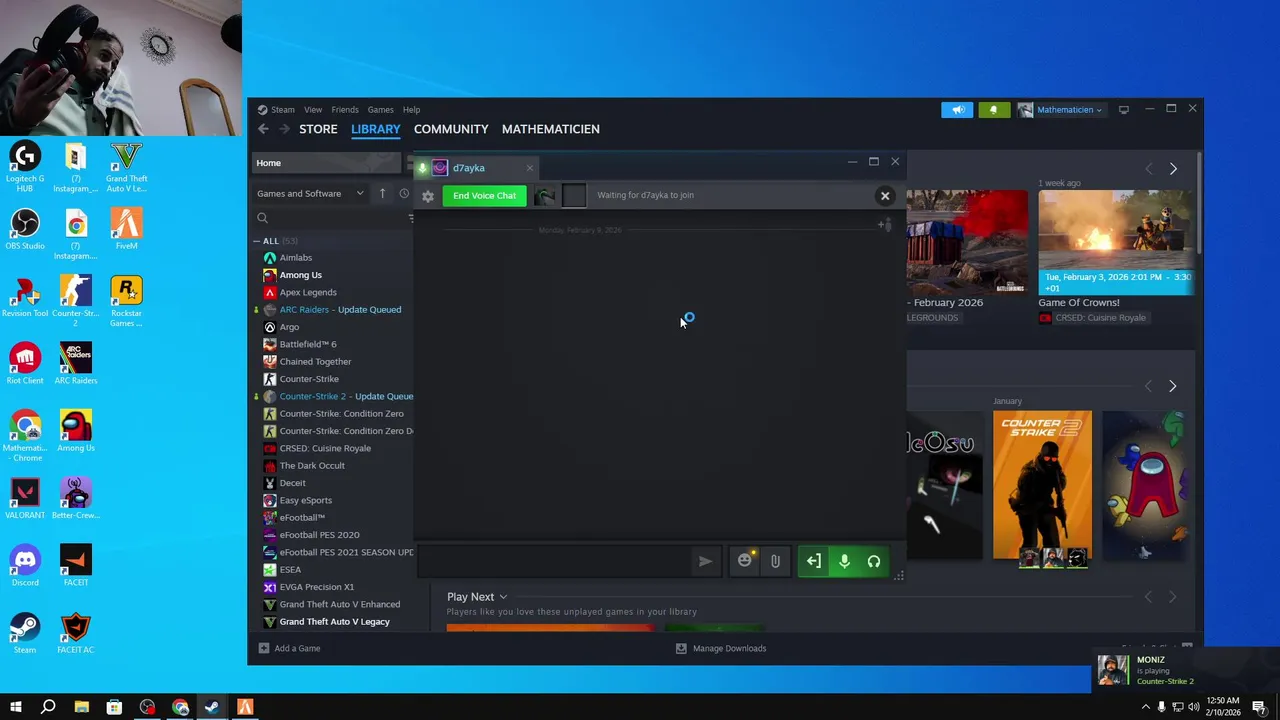Leave voice chat using the exit arrow icon
1280x720 pixels.
(x=814, y=562)
